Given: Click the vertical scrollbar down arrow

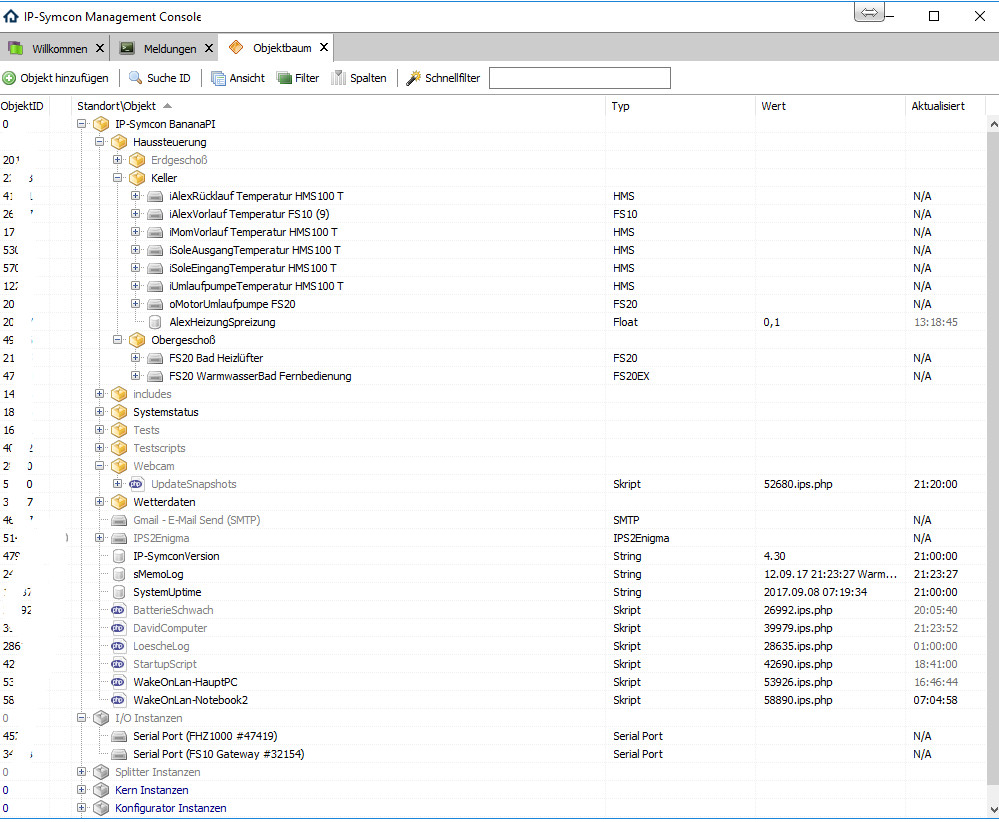Looking at the screenshot, I should pyautogui.click(x=993, y=809).
